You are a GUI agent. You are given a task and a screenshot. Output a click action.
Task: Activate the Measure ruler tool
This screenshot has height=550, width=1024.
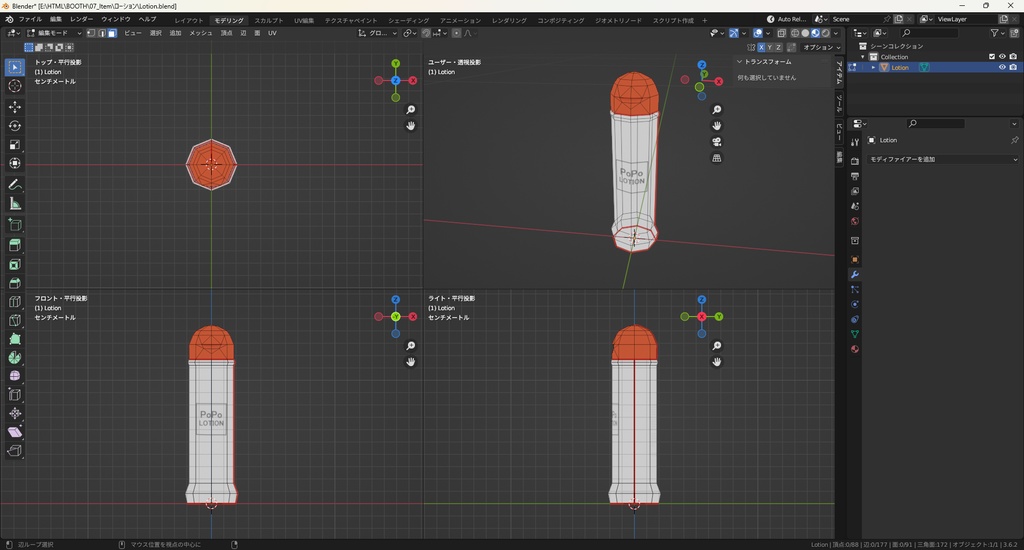click(15, 204)
